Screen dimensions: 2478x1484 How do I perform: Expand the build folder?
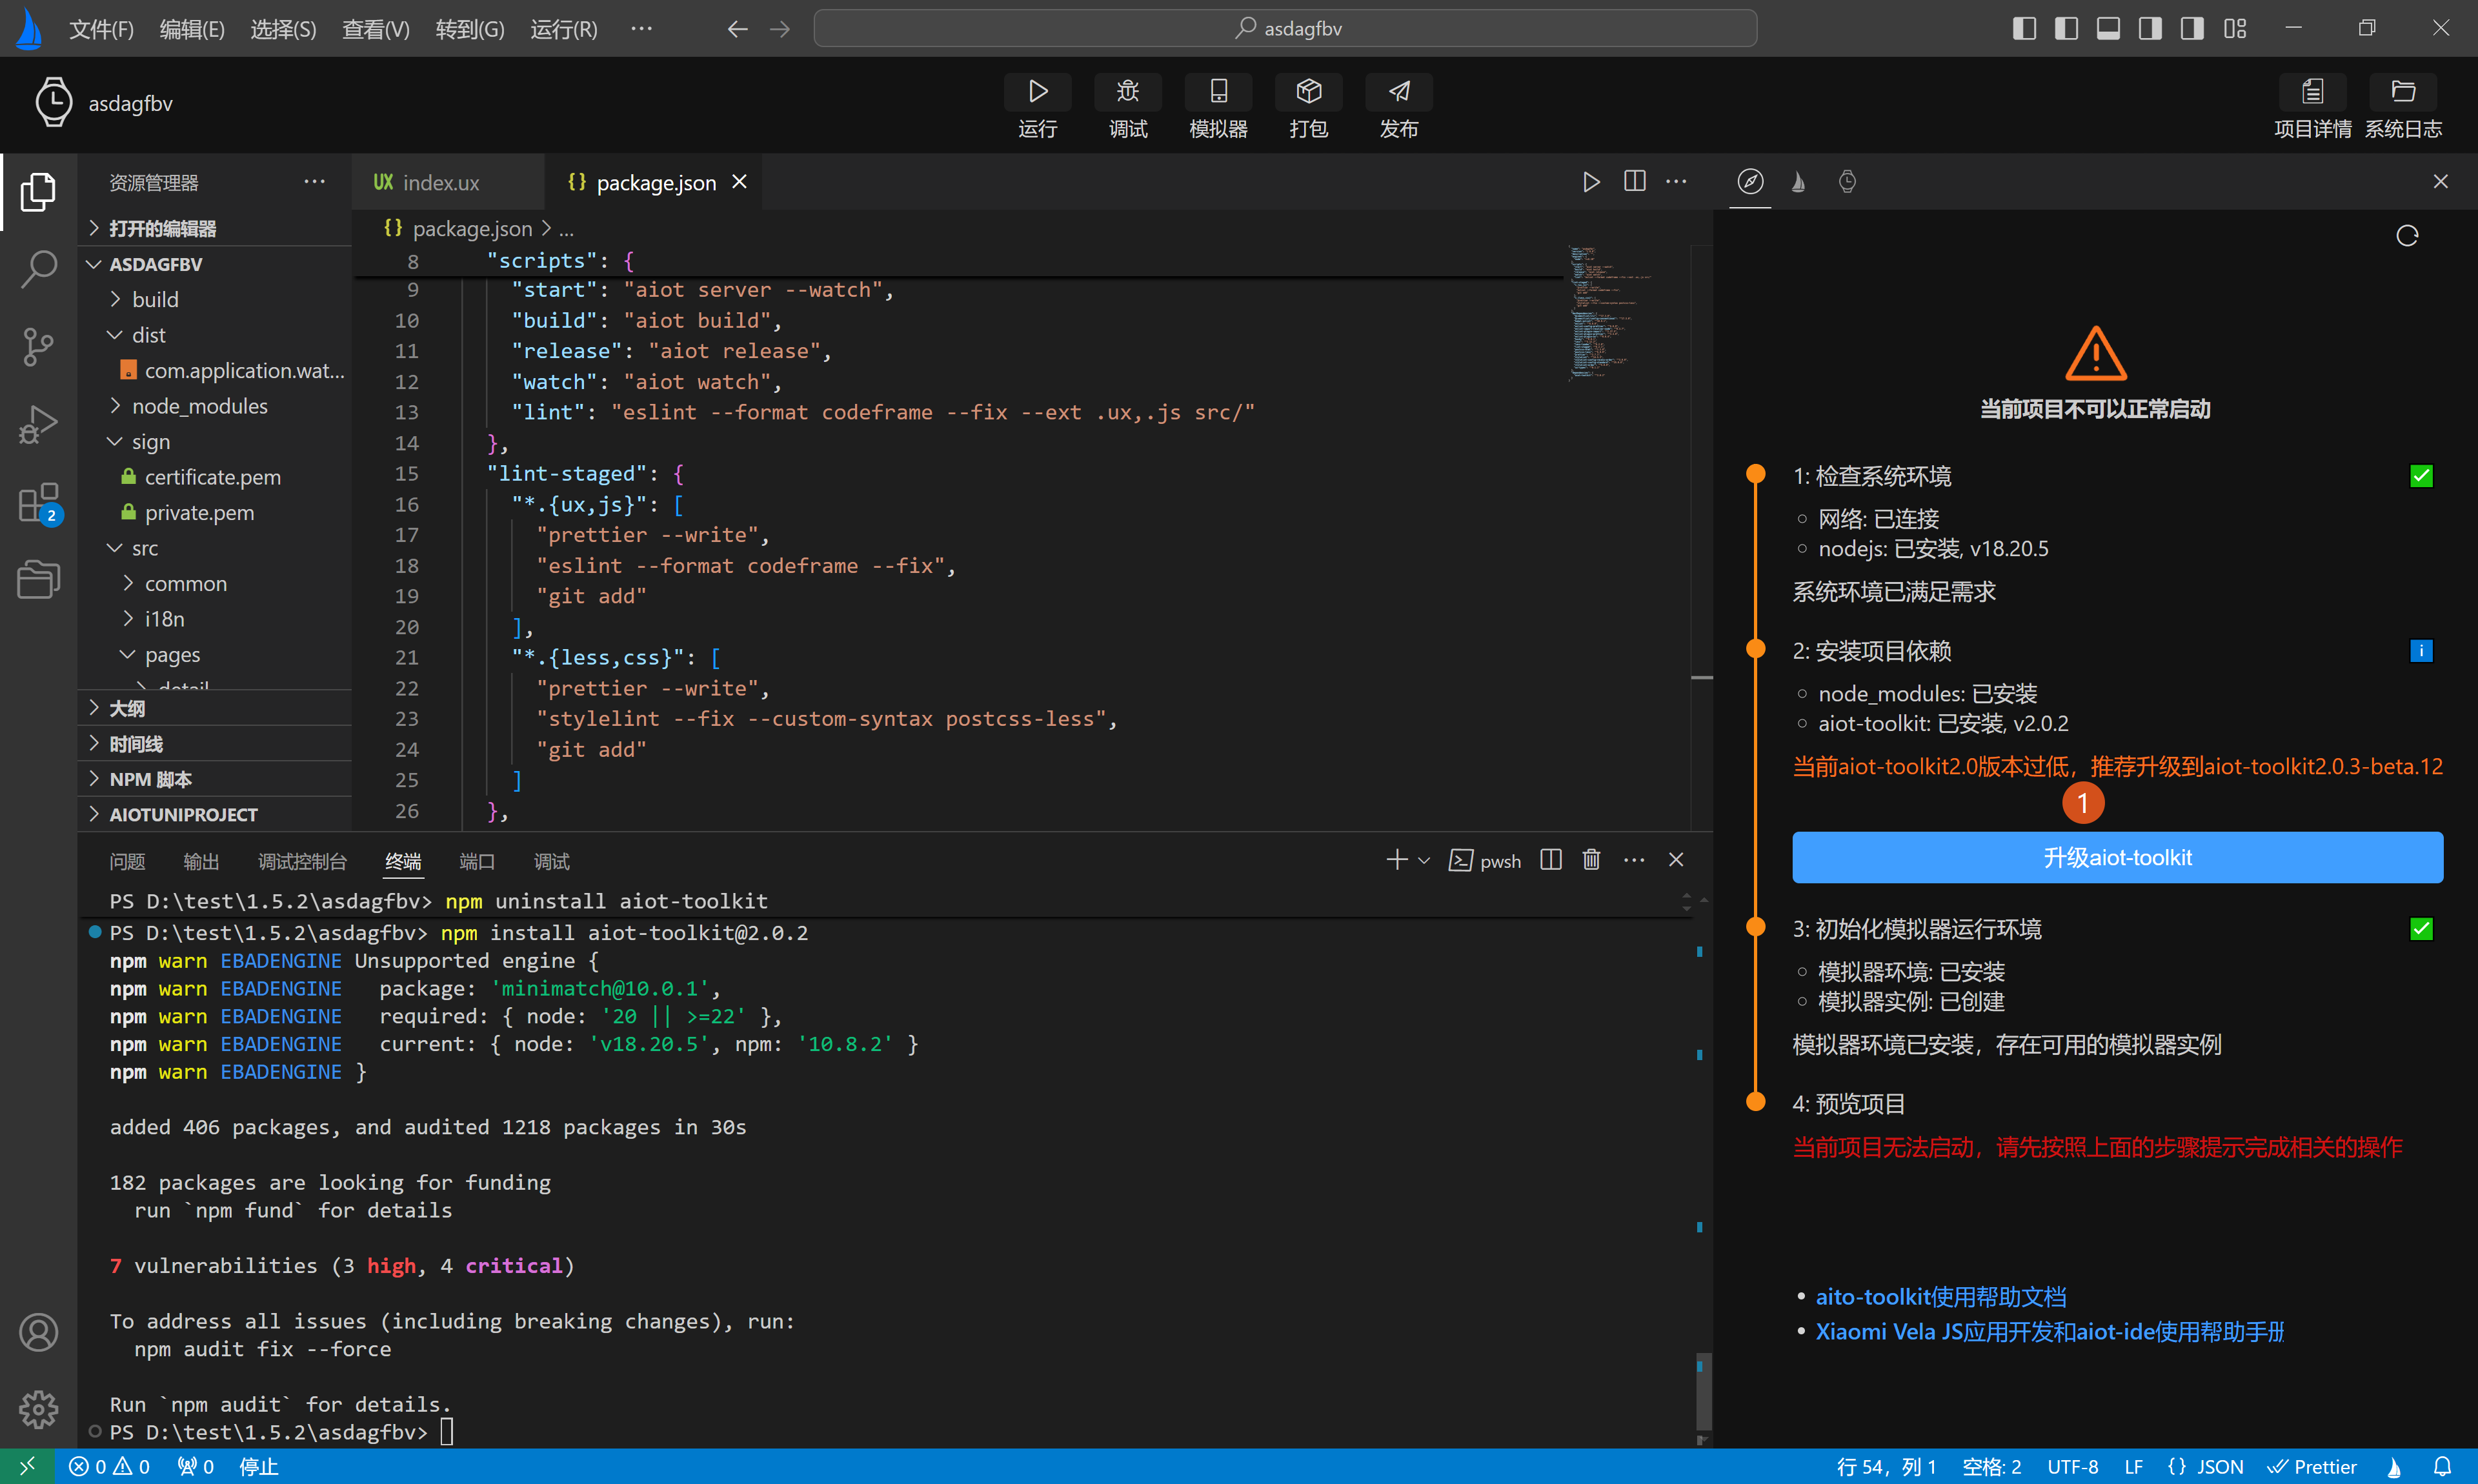[215, 300]
